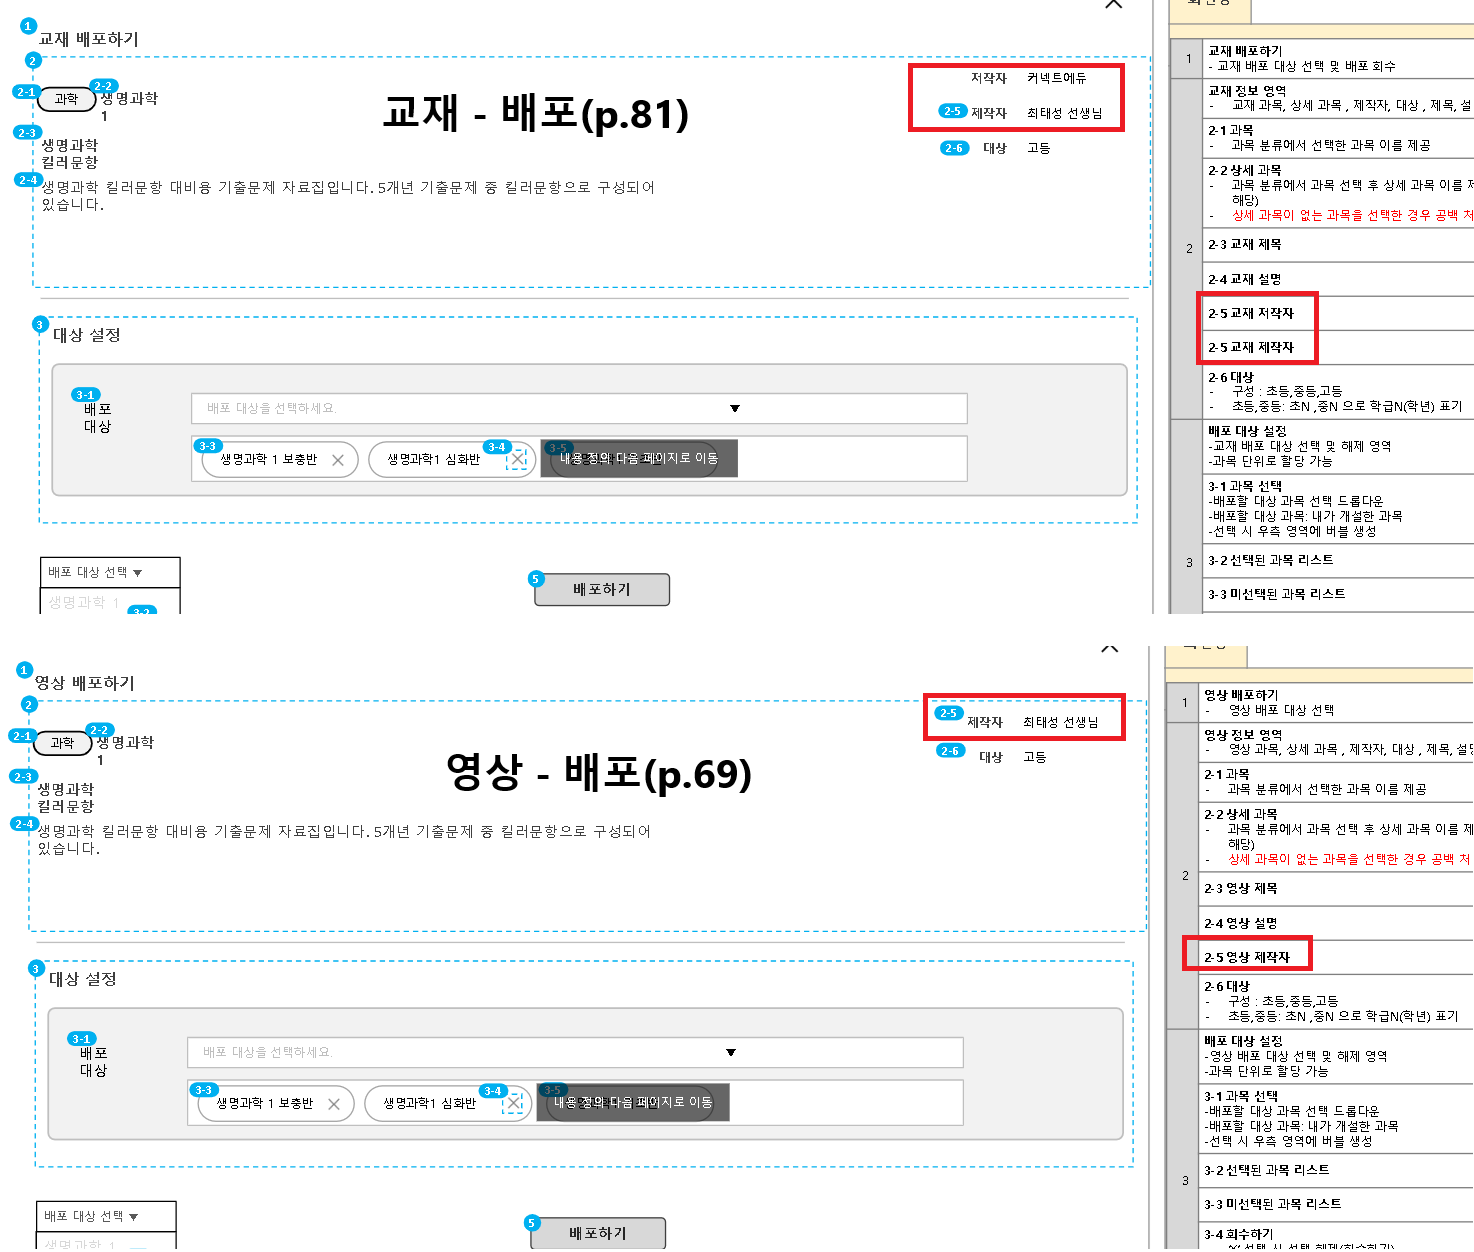Viewport: 1474px width, 1252px height.
Task: Click the 내용 정의 다음 페이지로 이동 overlay in 교재 panel
Action: pos(638,459)
